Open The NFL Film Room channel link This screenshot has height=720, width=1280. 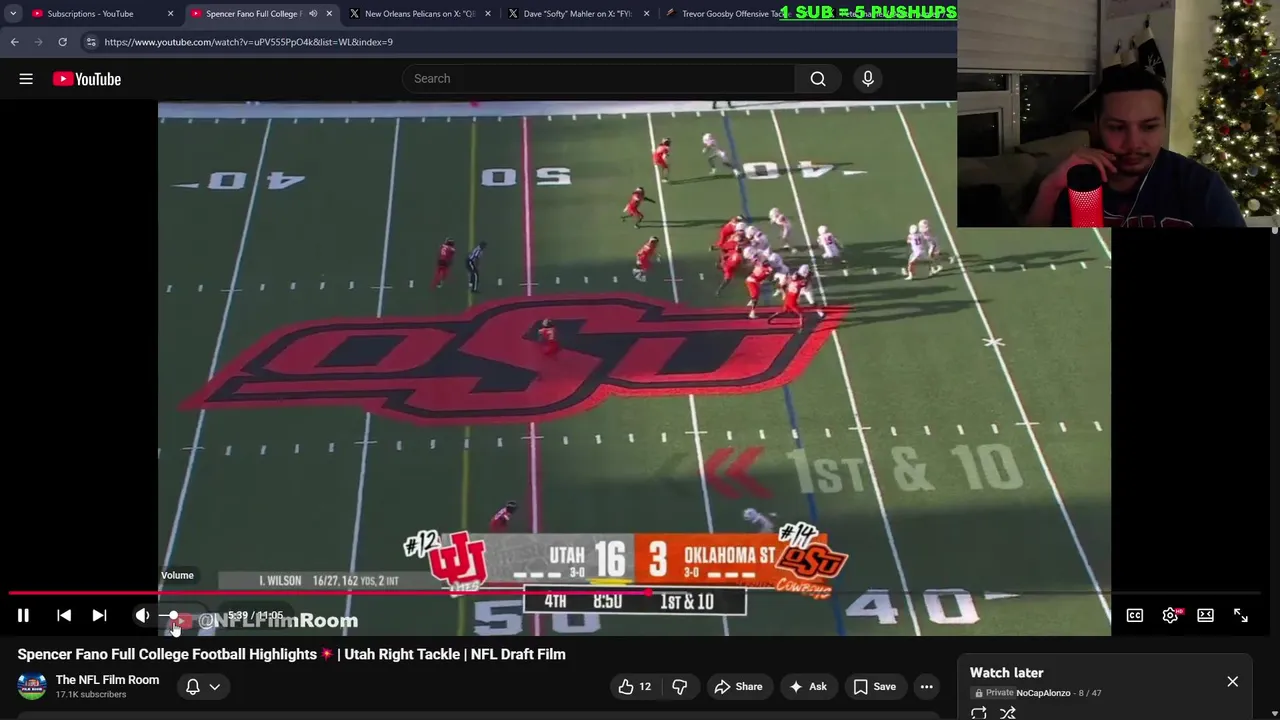pyautogui.click(x=107, y=680)
